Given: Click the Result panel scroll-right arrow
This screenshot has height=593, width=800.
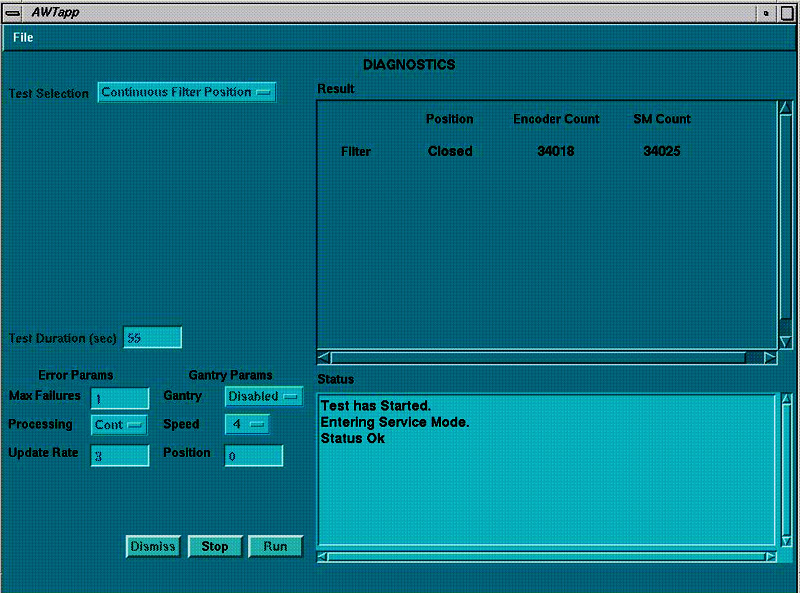Looking at the screenshot, I should pyautogui.click(x=769, y=357).
